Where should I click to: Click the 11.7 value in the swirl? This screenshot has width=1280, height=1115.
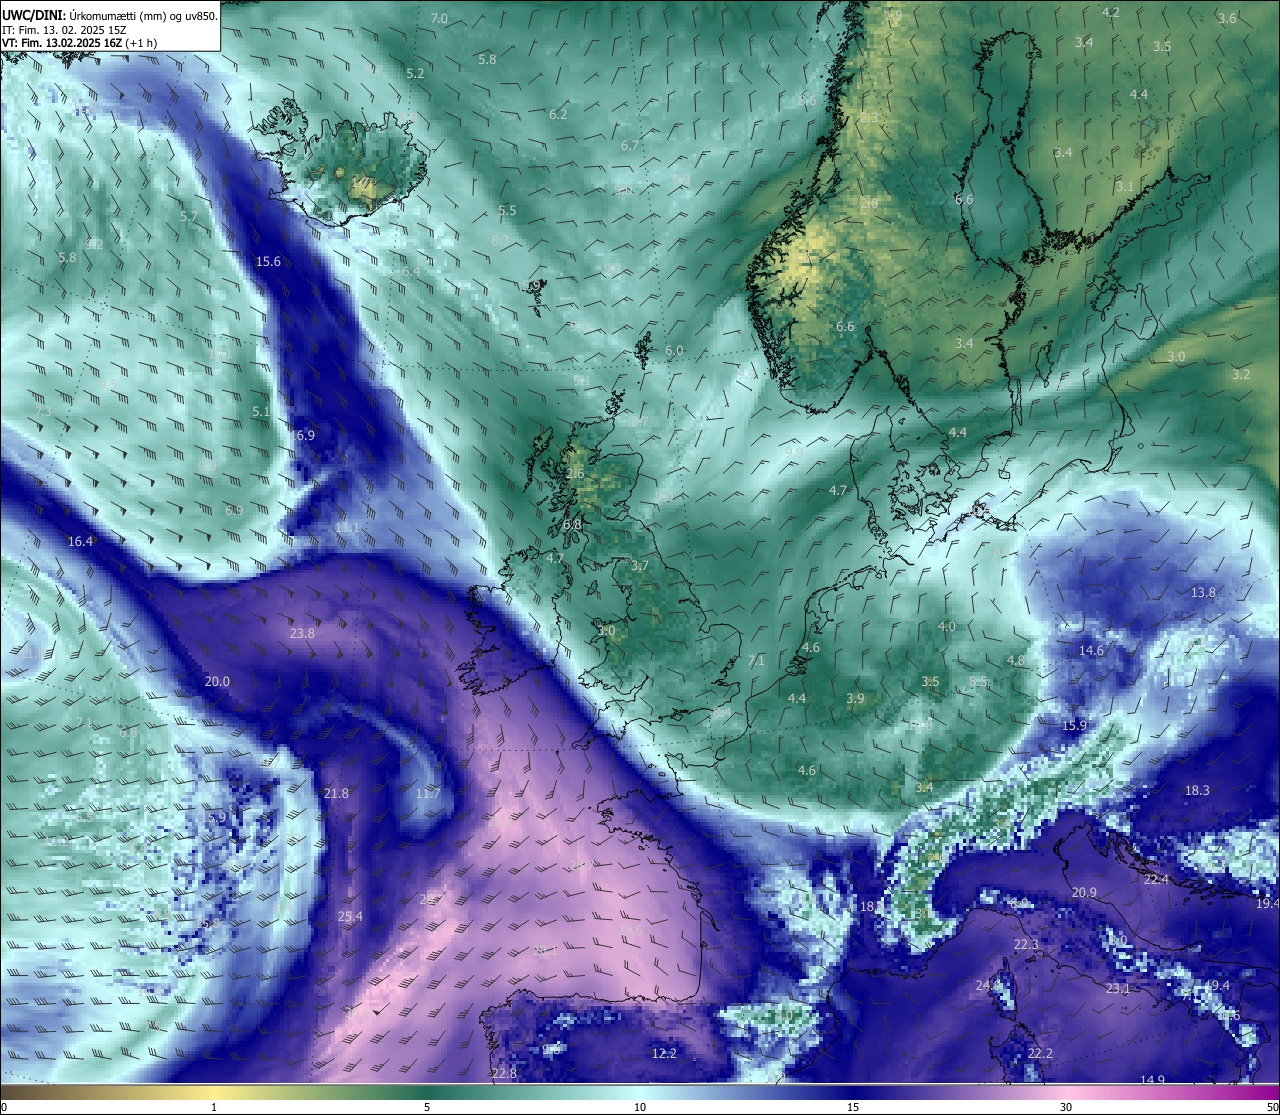[428, 793]
